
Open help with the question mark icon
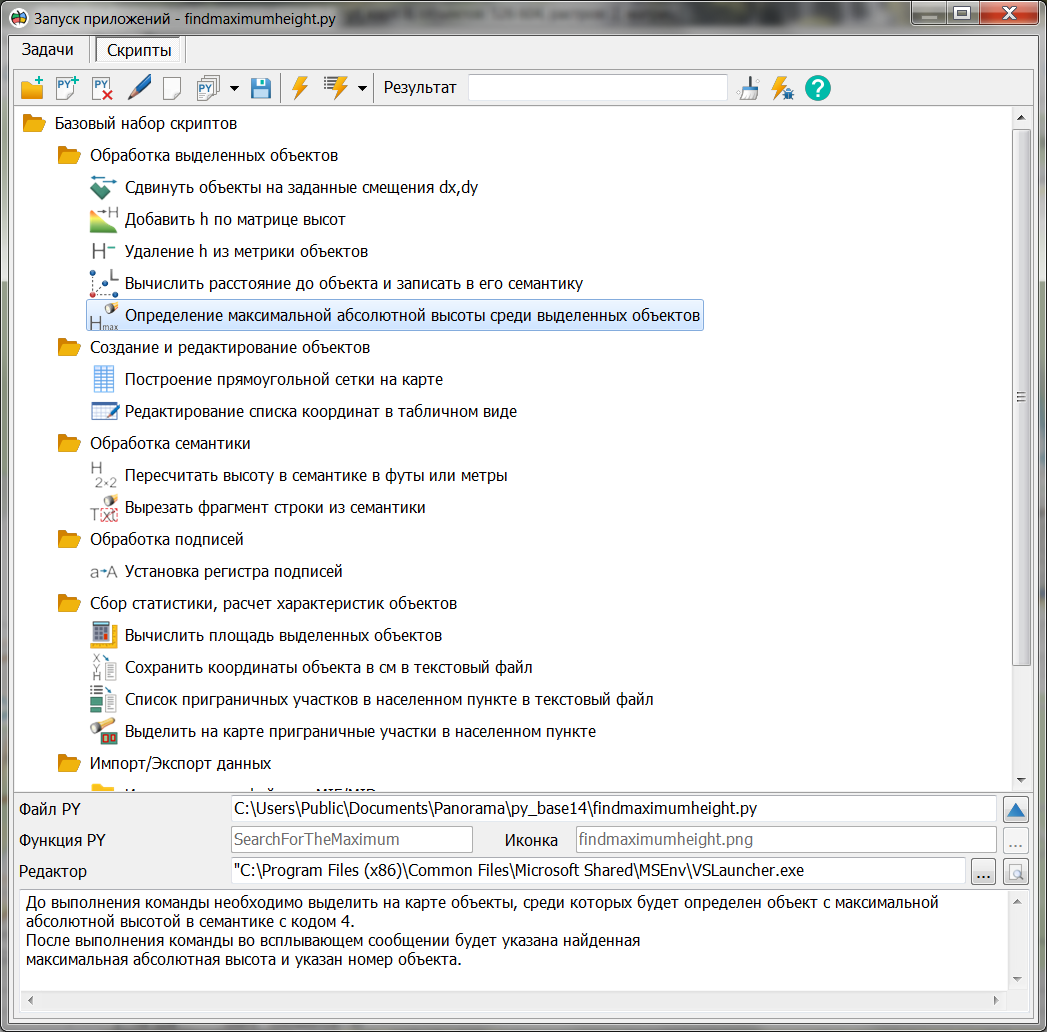click(817, 88)
